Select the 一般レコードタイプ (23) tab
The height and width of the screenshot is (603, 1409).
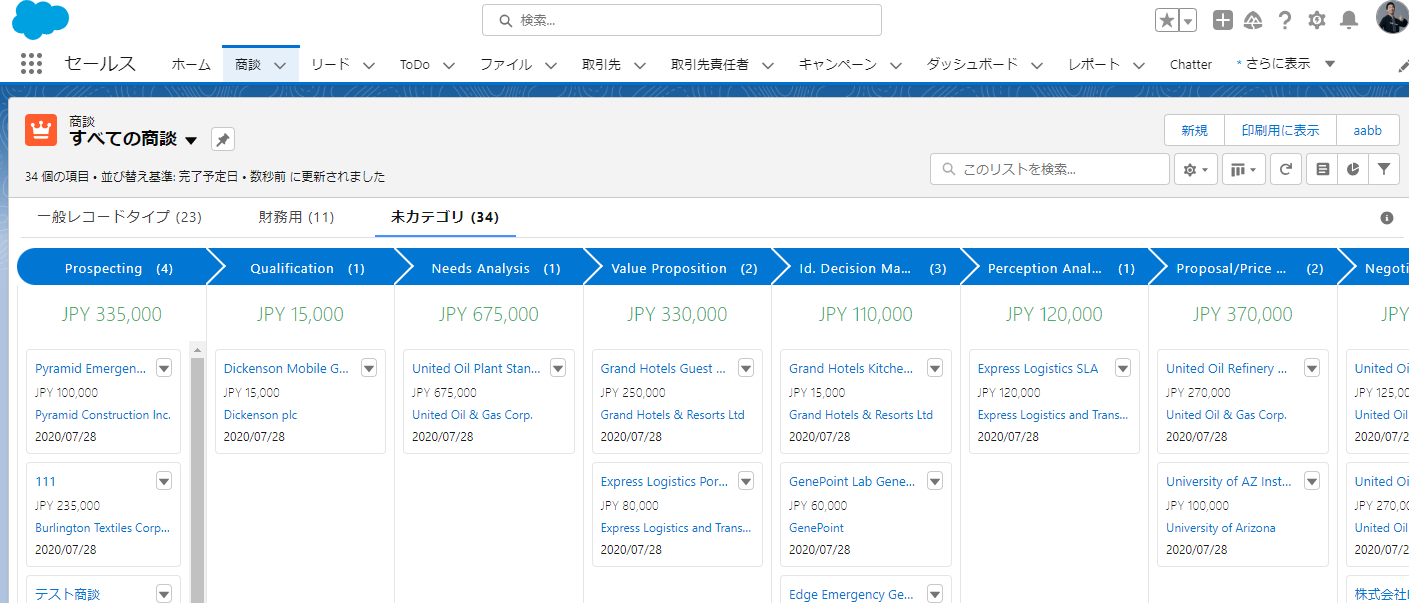click(x=119, y=217)
